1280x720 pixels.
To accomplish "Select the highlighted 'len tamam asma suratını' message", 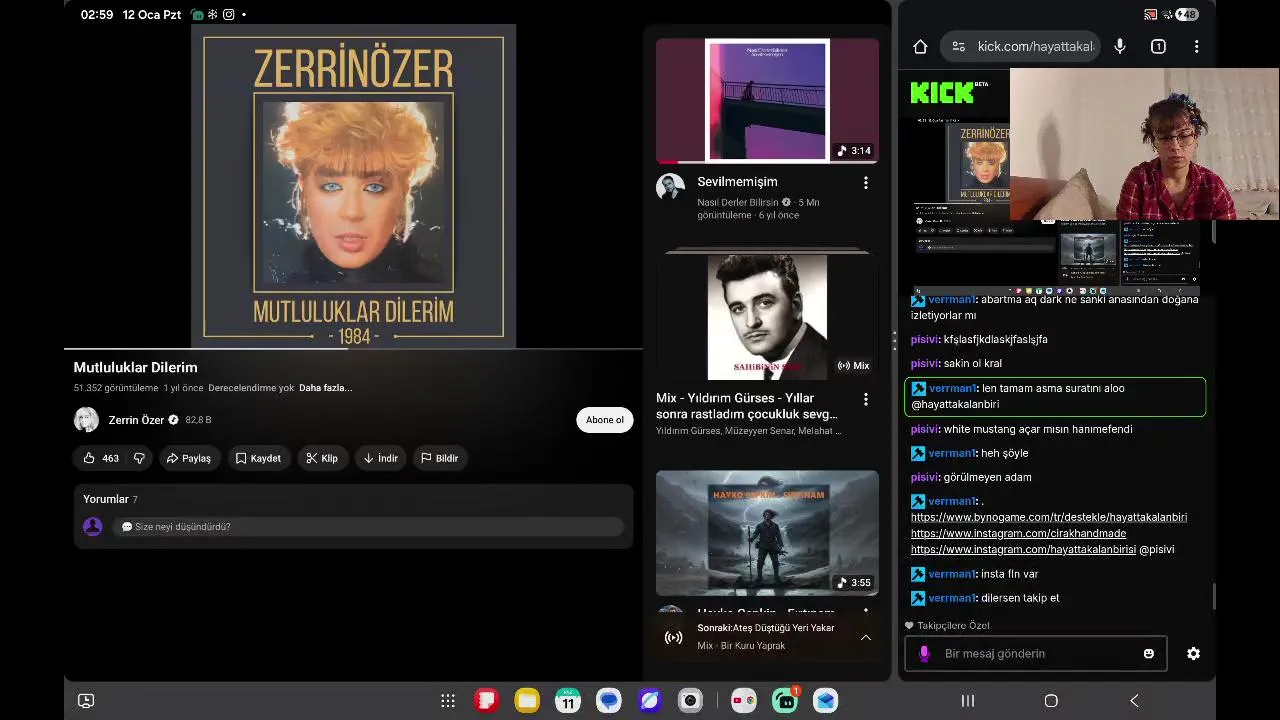I will (x=1055, y=396).
